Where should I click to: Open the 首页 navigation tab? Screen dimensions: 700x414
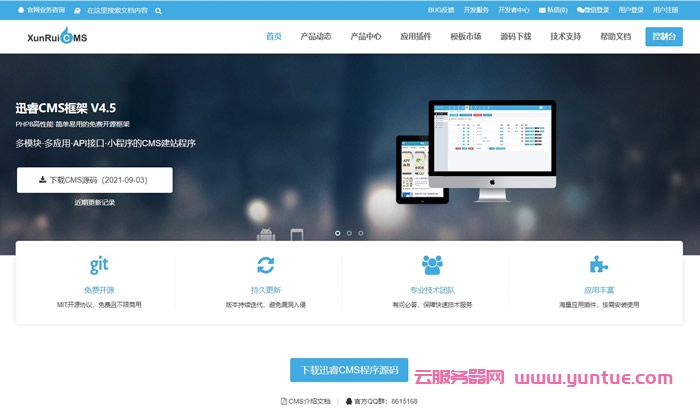[x=274, y=37]
